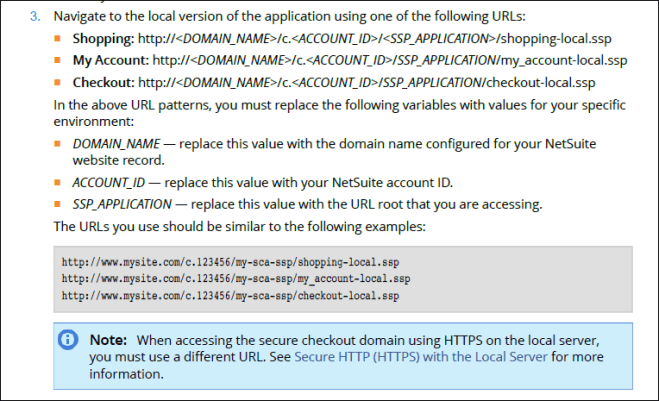Image resolution: width=659 pixels, height=401 pixels.
Task: Click the blue info icon in the Note box
Action: (x=68, y=340)
